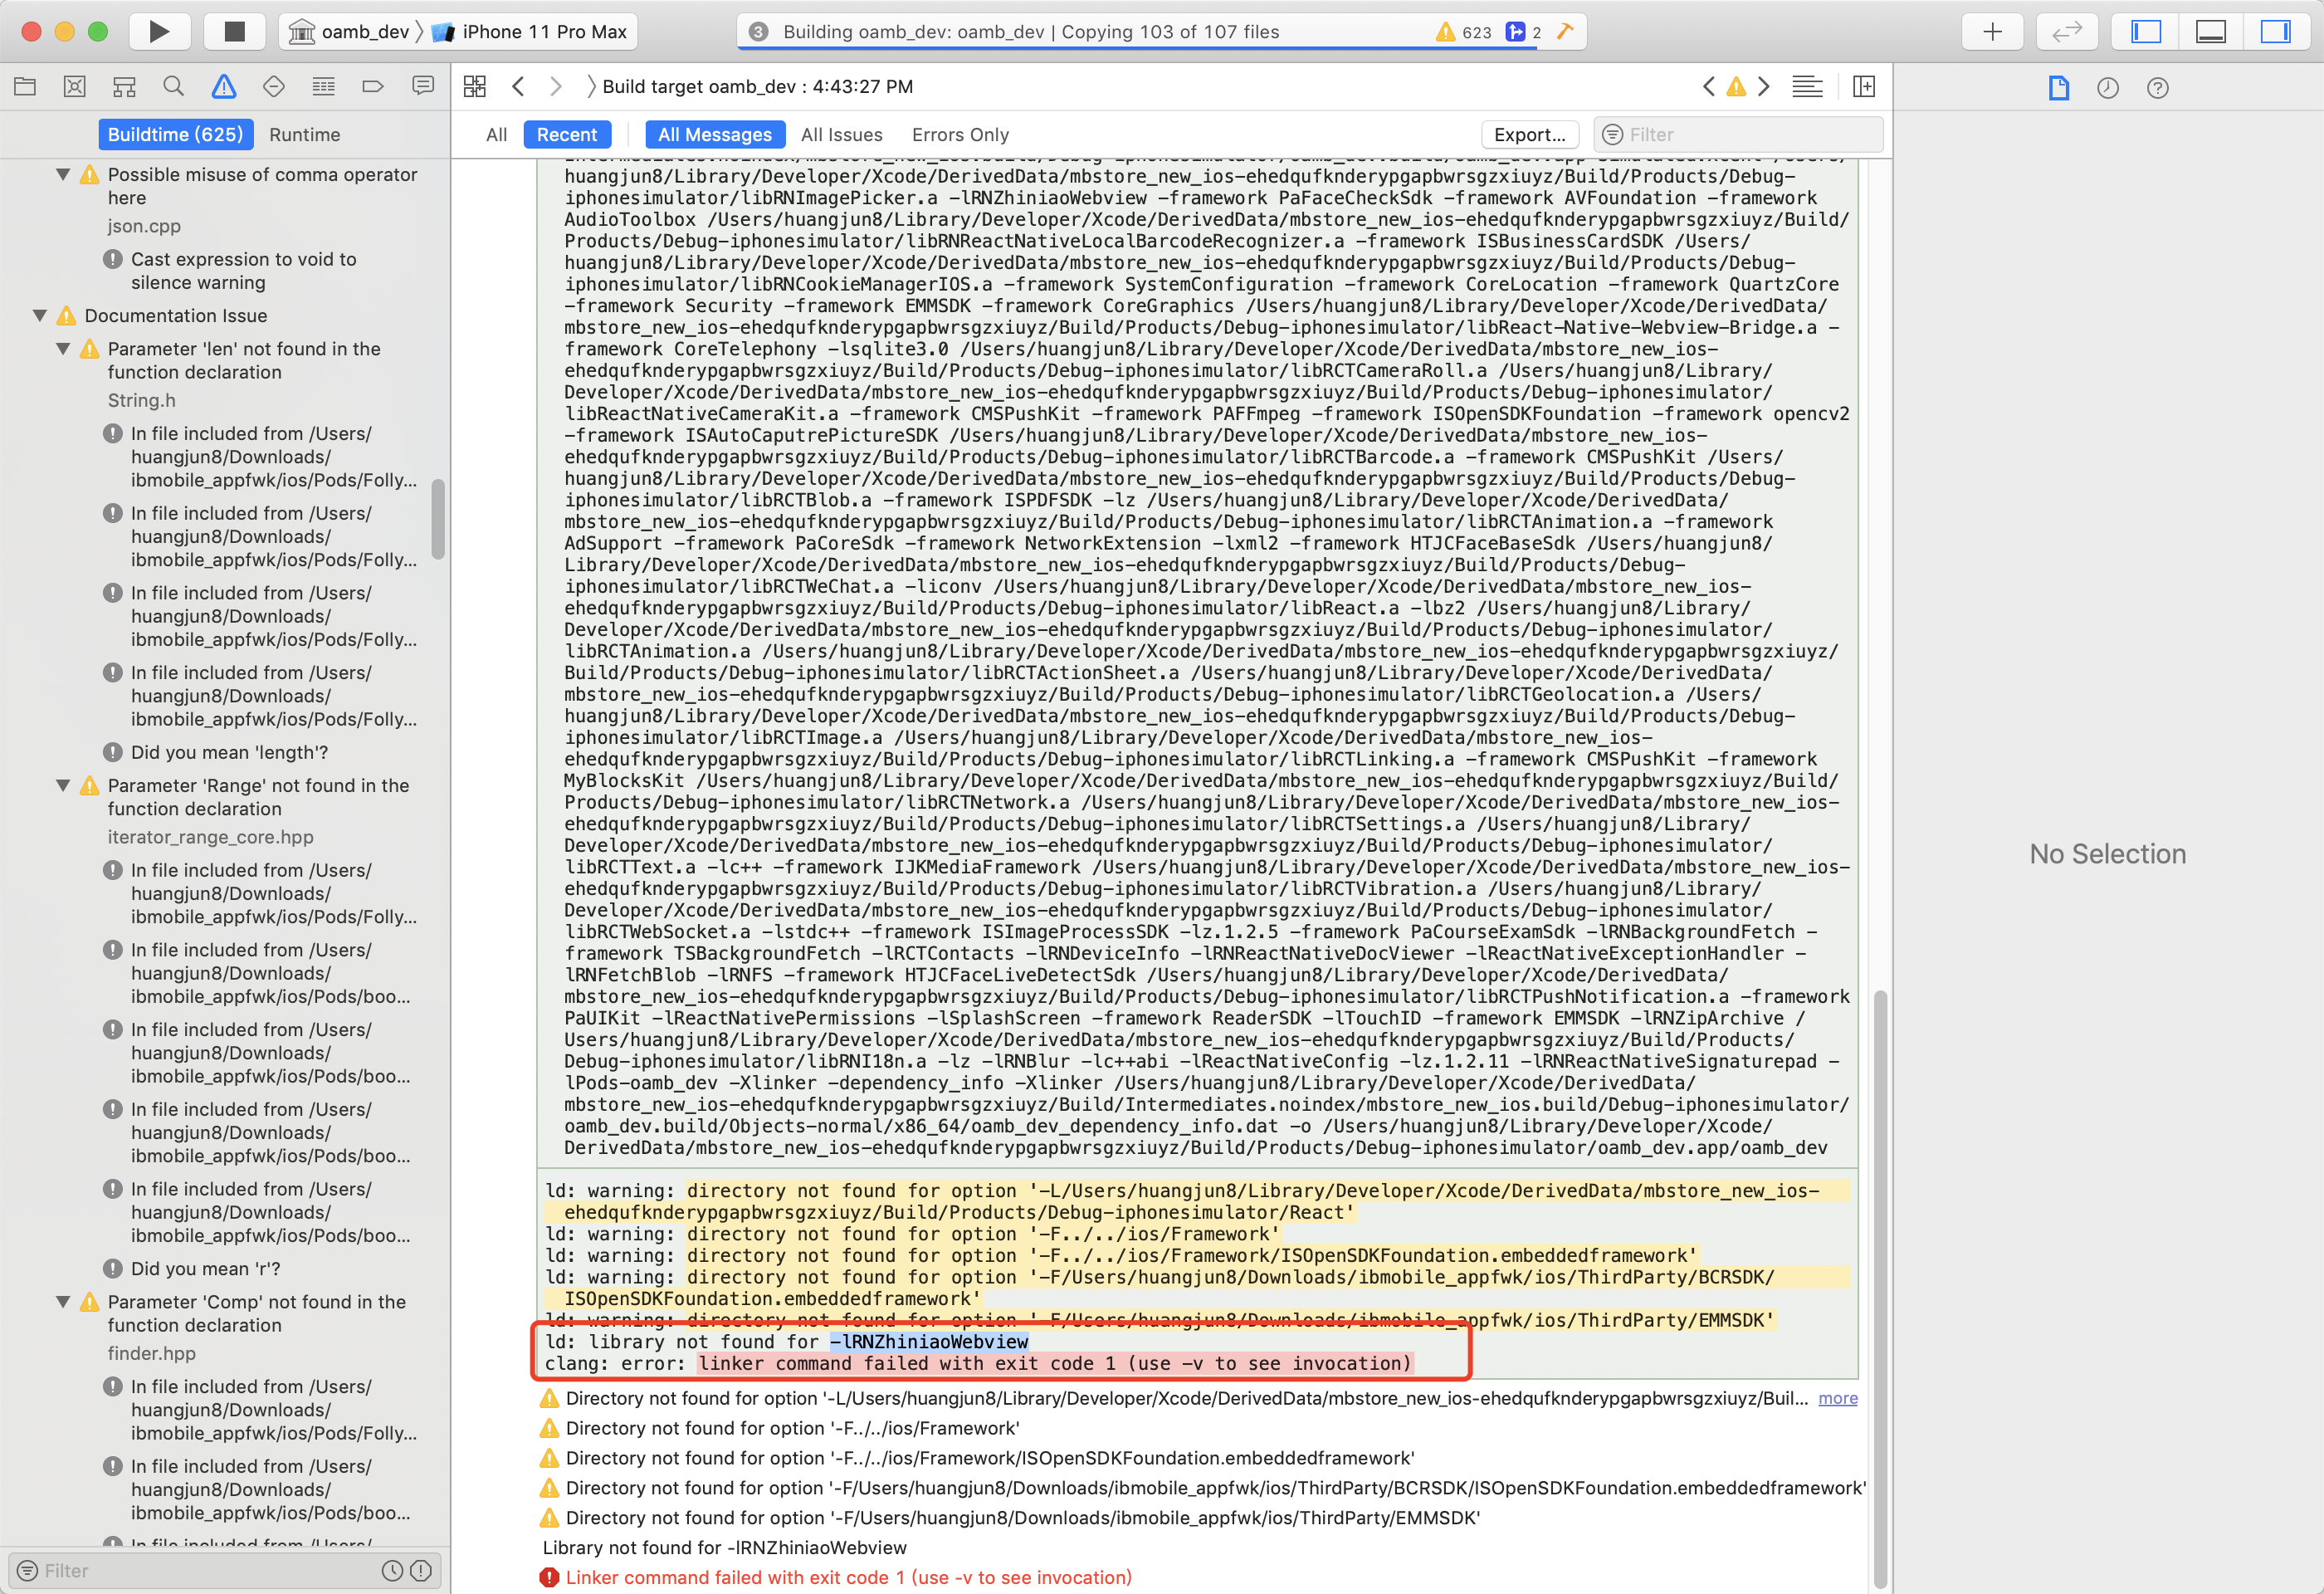Open the Project navigator folder icon
2324x1594 pixels.
(x=25, y=86)
